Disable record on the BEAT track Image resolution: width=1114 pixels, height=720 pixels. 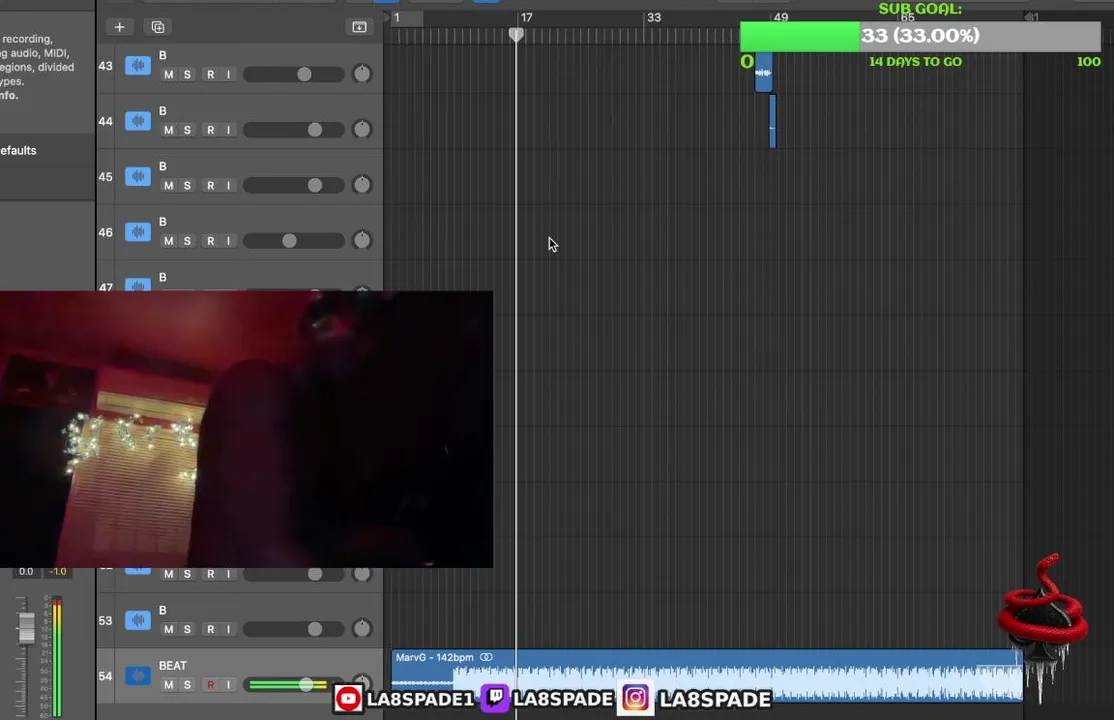click(x=210, y=684)
